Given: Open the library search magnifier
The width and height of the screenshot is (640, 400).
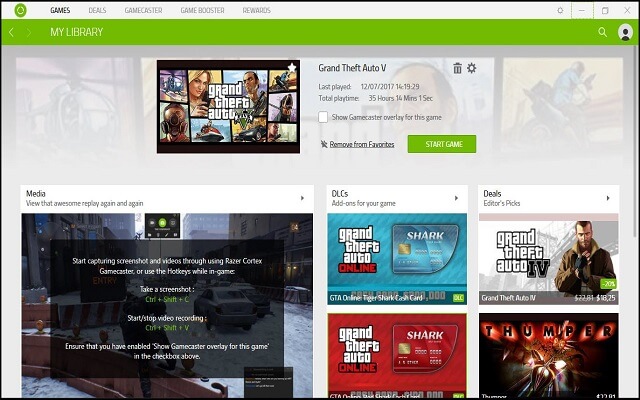Looking at the screenshot, I should [602, 32].
